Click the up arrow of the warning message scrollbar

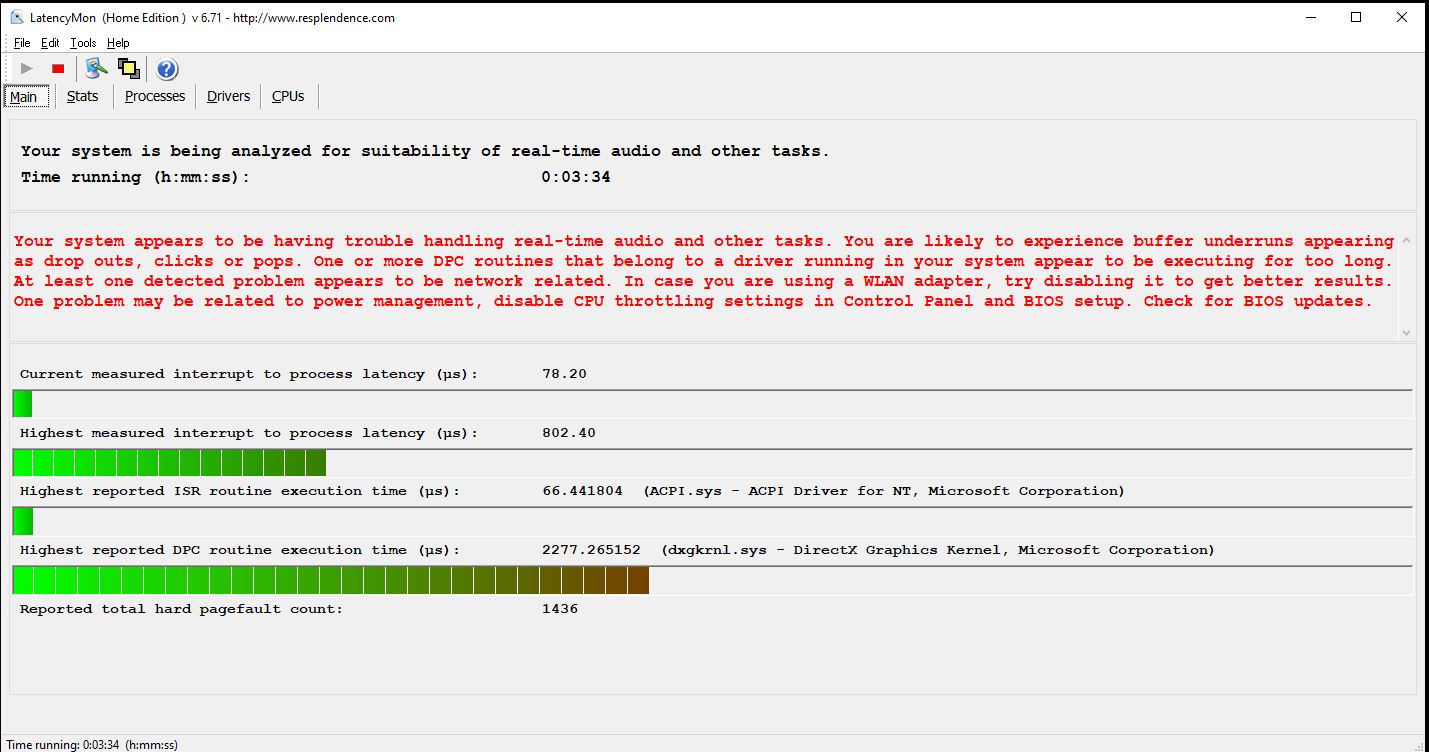coord(1407,241)
